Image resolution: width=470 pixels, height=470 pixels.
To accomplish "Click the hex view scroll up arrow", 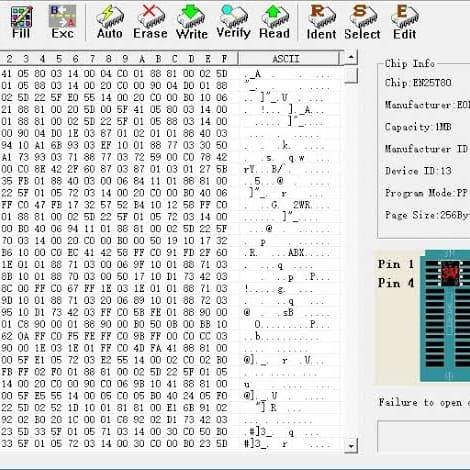I will (x=351, y=57).
